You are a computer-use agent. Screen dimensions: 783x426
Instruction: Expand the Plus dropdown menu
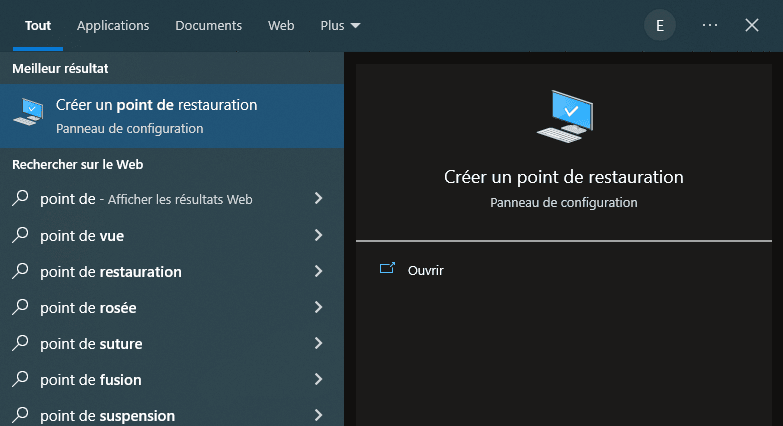[340, 25]
